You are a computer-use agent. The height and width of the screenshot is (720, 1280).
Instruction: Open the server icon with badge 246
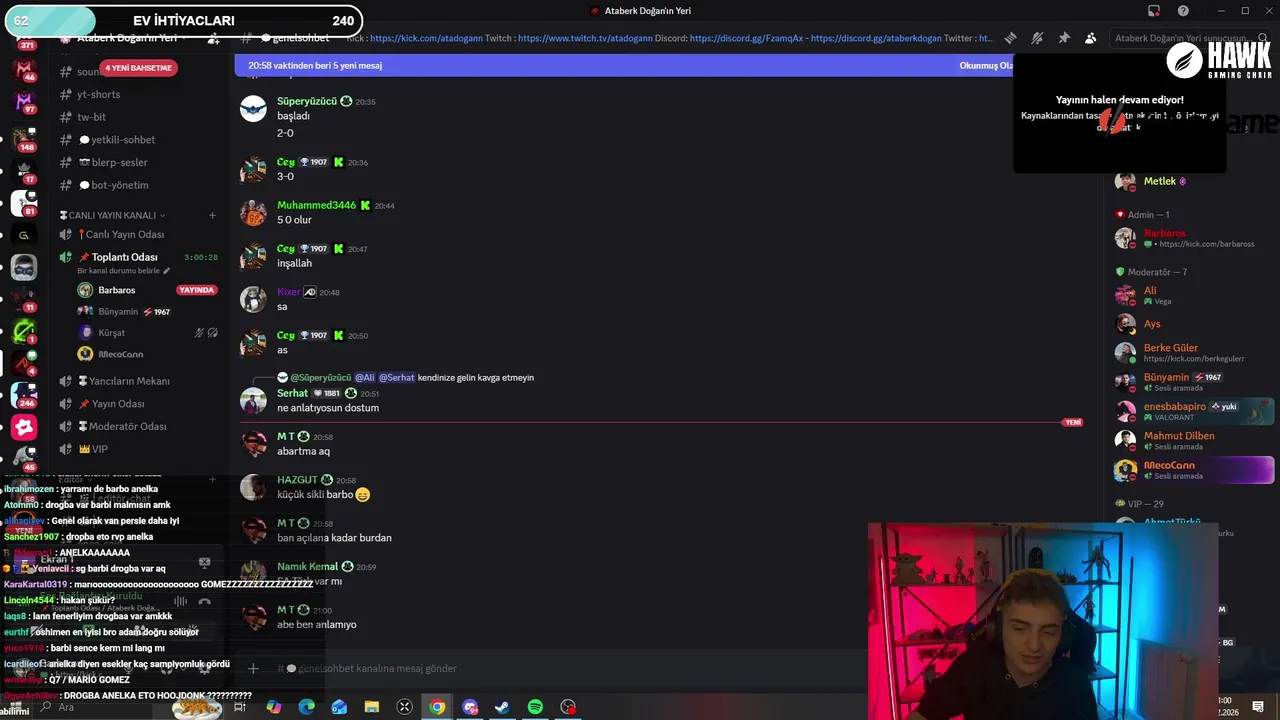(24, 395)
